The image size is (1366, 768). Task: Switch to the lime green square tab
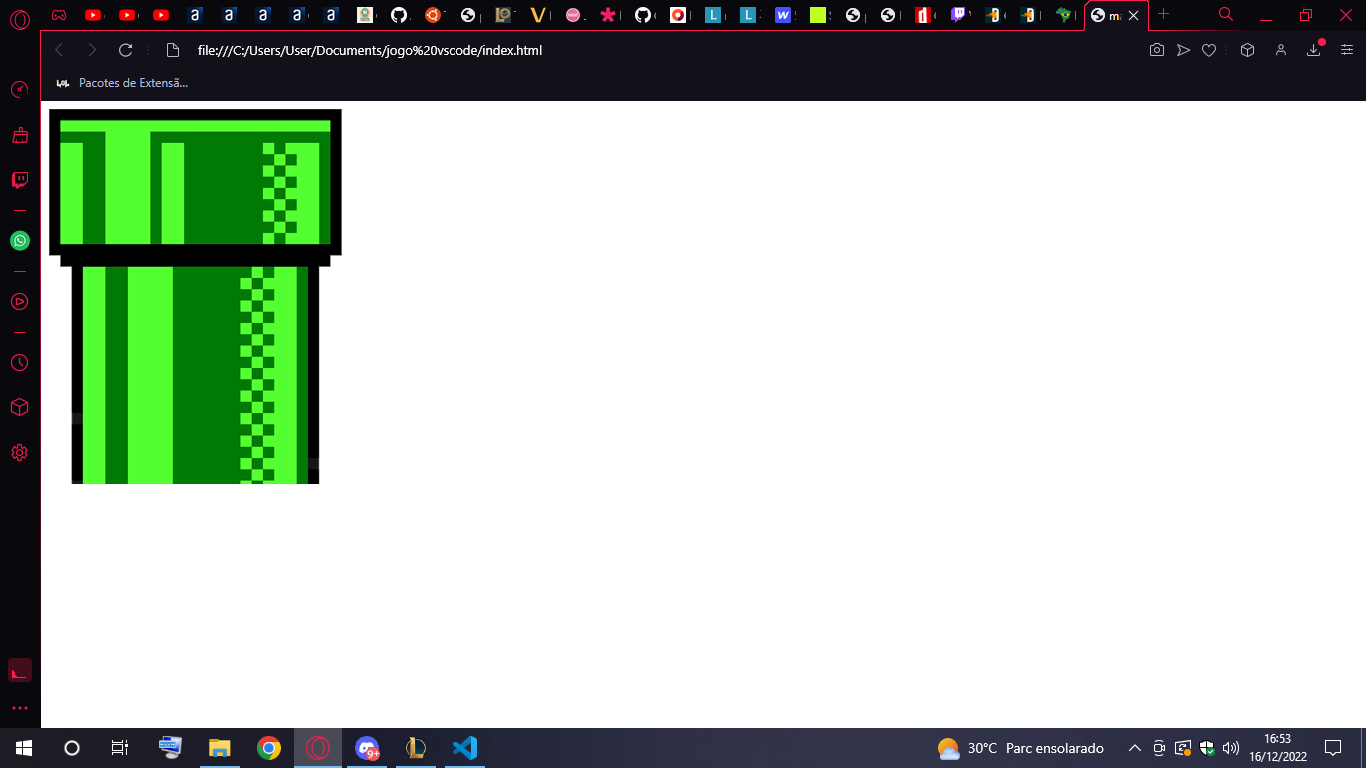(818, 15)
